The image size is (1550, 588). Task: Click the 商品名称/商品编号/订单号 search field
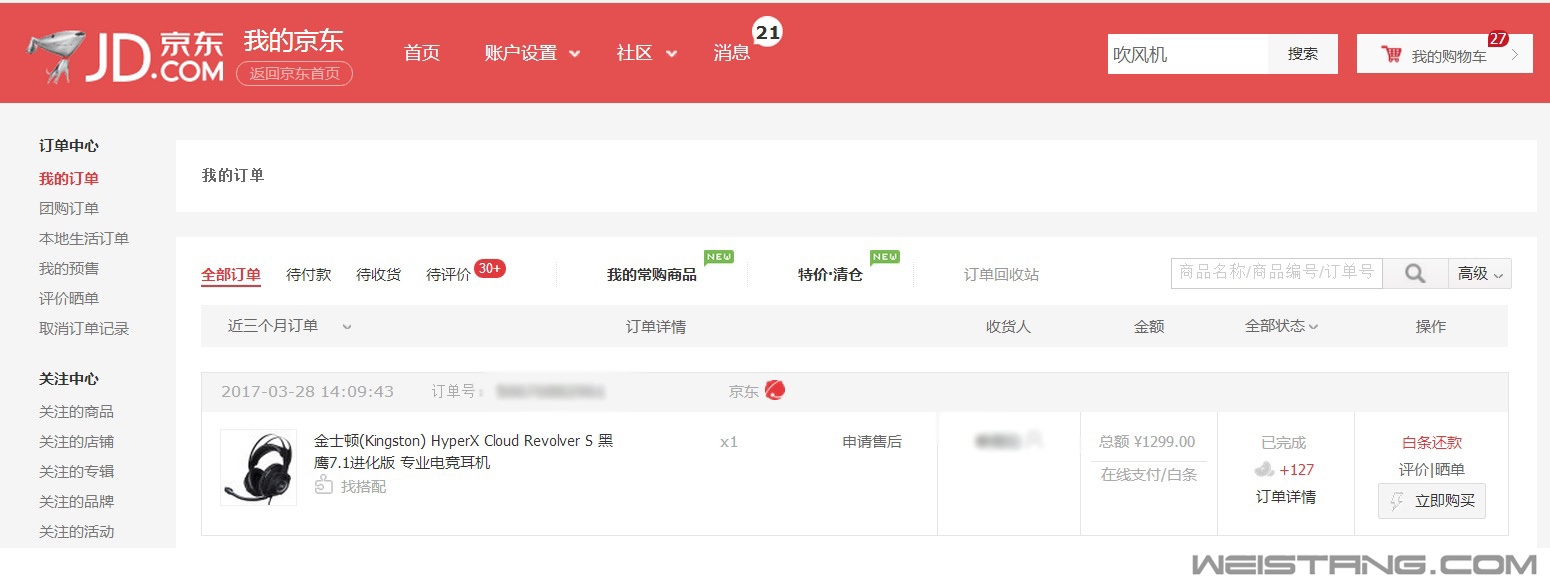pos(1277,273)
